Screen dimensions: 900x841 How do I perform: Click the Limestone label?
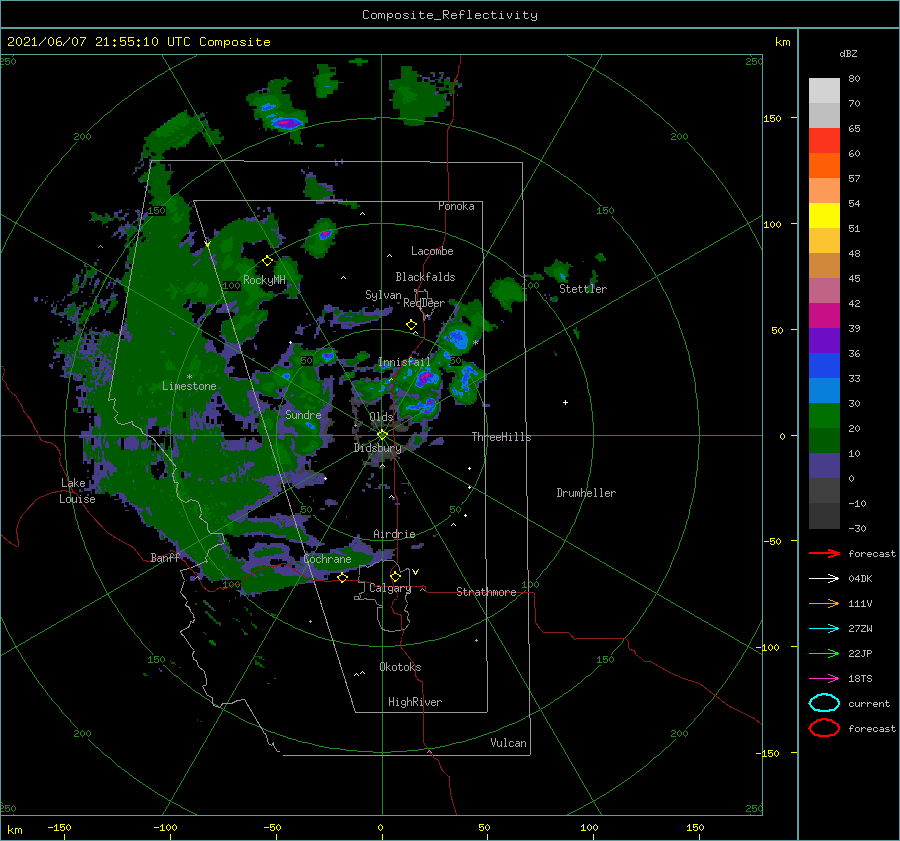click(x=189, y=386)
